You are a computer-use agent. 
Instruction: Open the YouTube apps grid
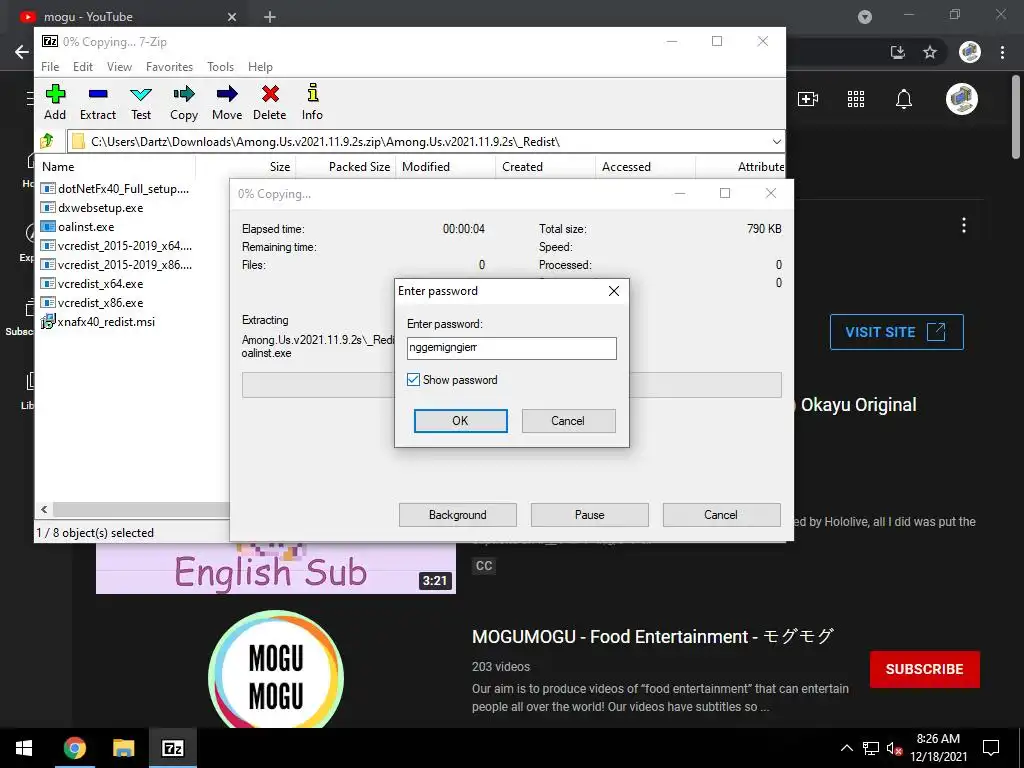click(856, 99)
